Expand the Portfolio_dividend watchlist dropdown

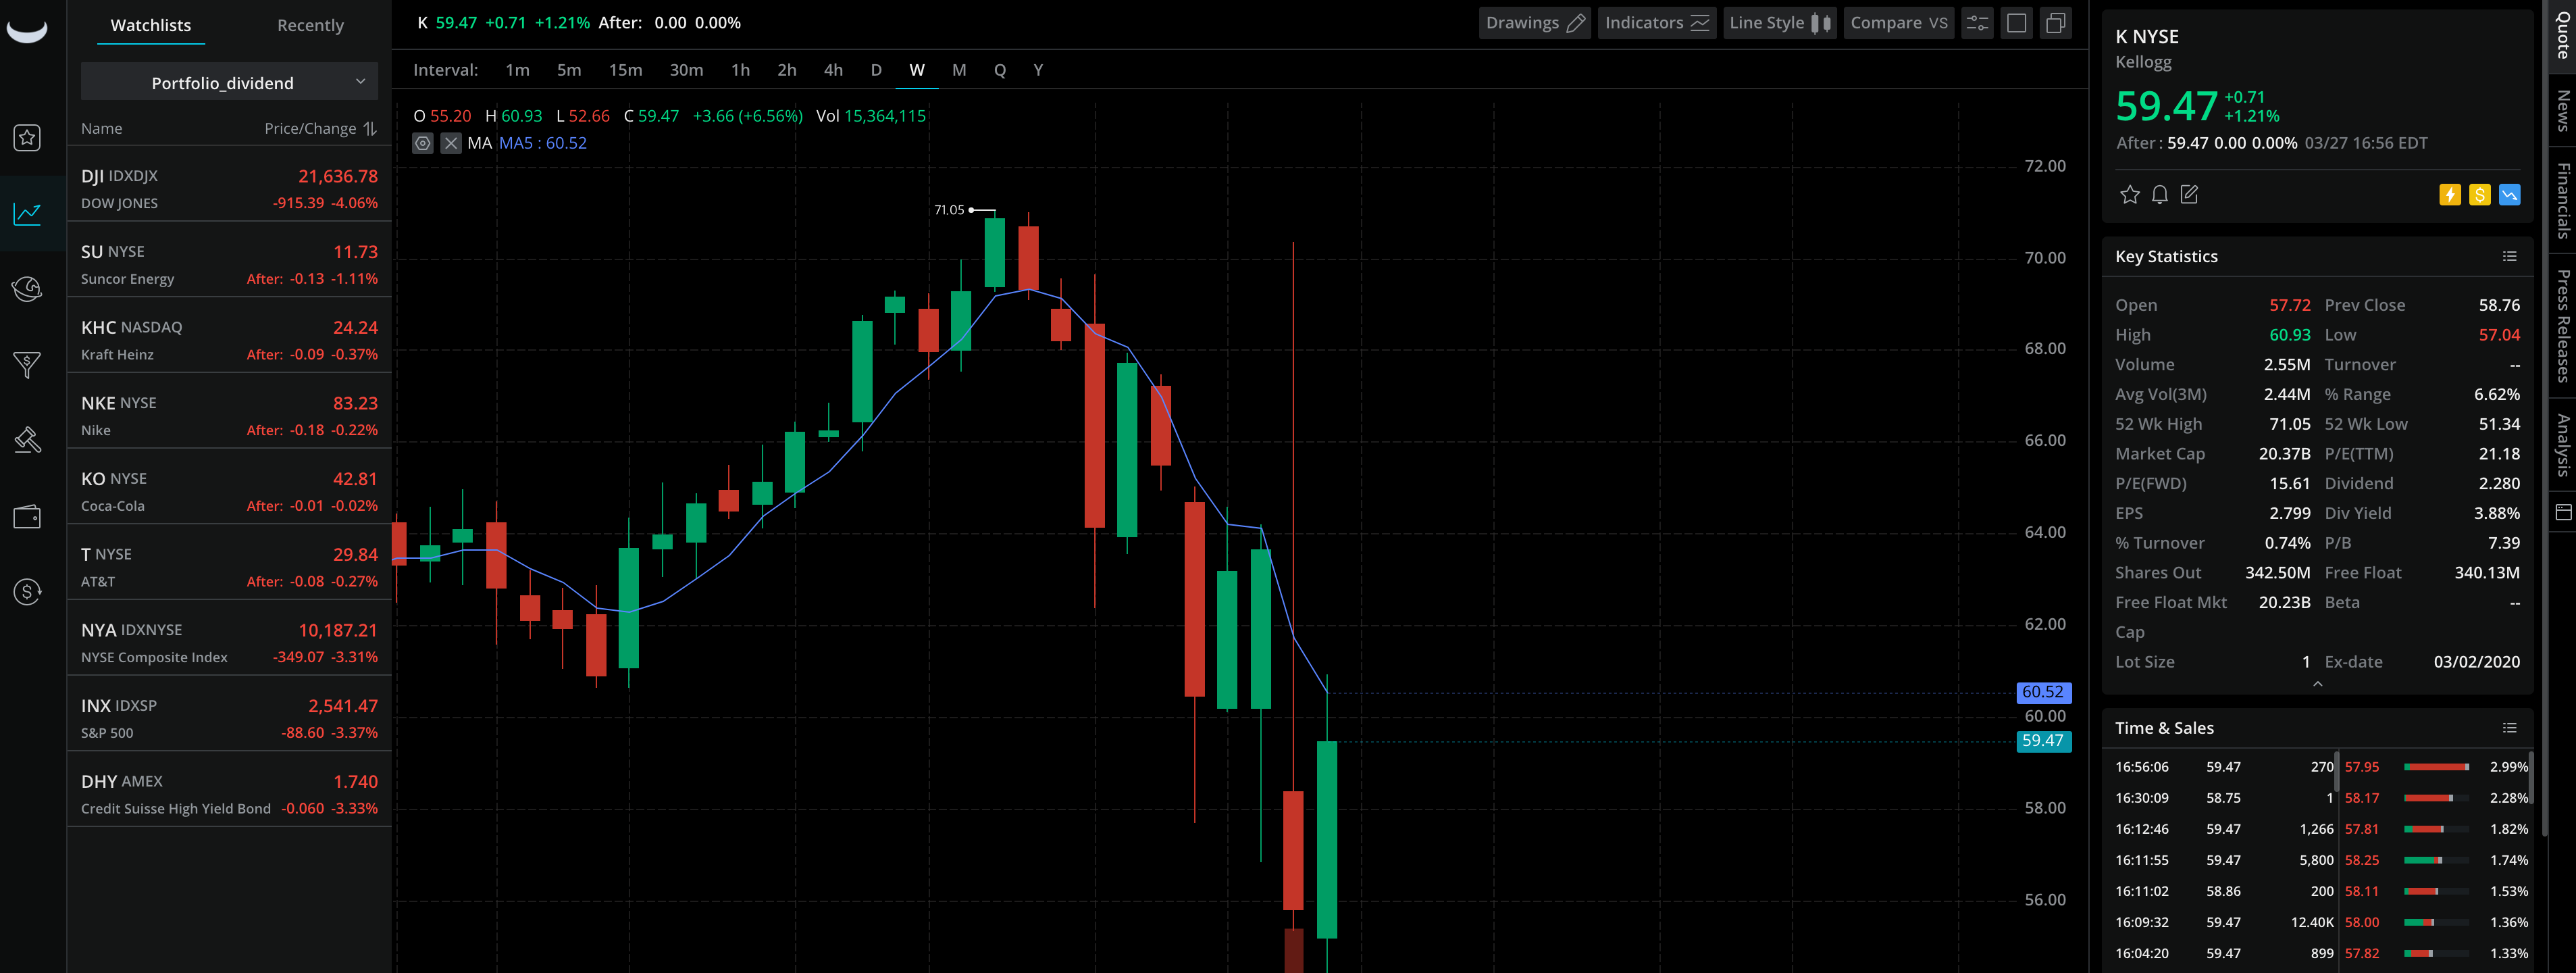[x=229, y=82]
